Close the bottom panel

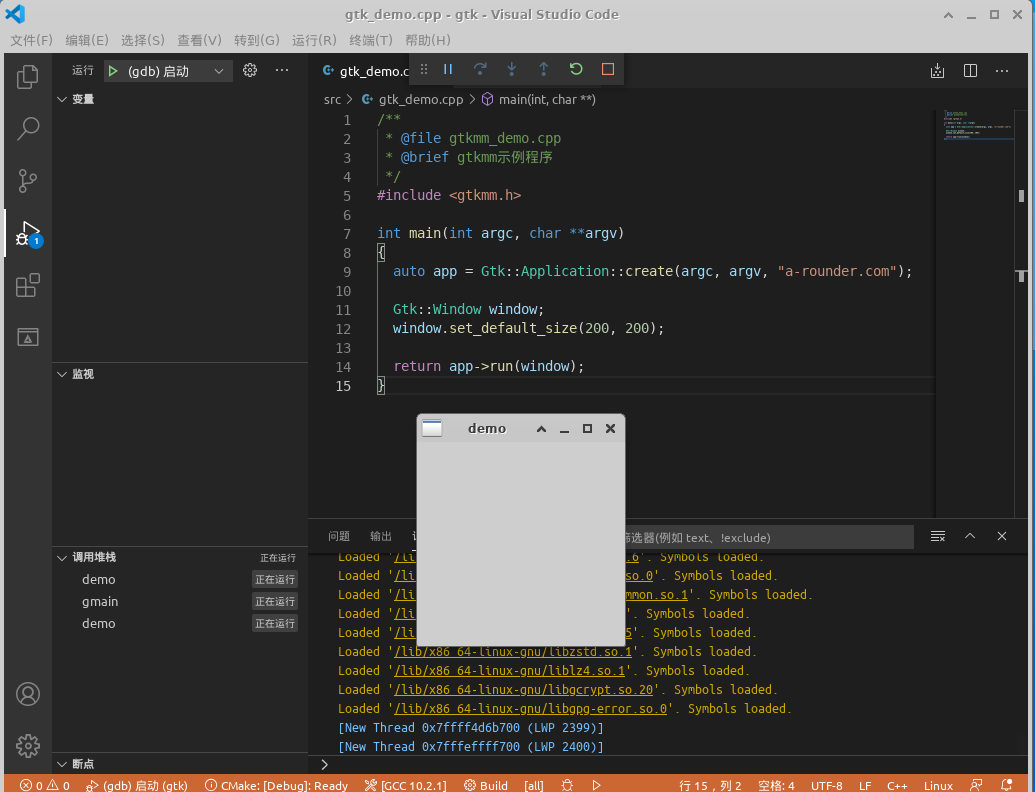pyautogui.click(x=1002, y=536)
